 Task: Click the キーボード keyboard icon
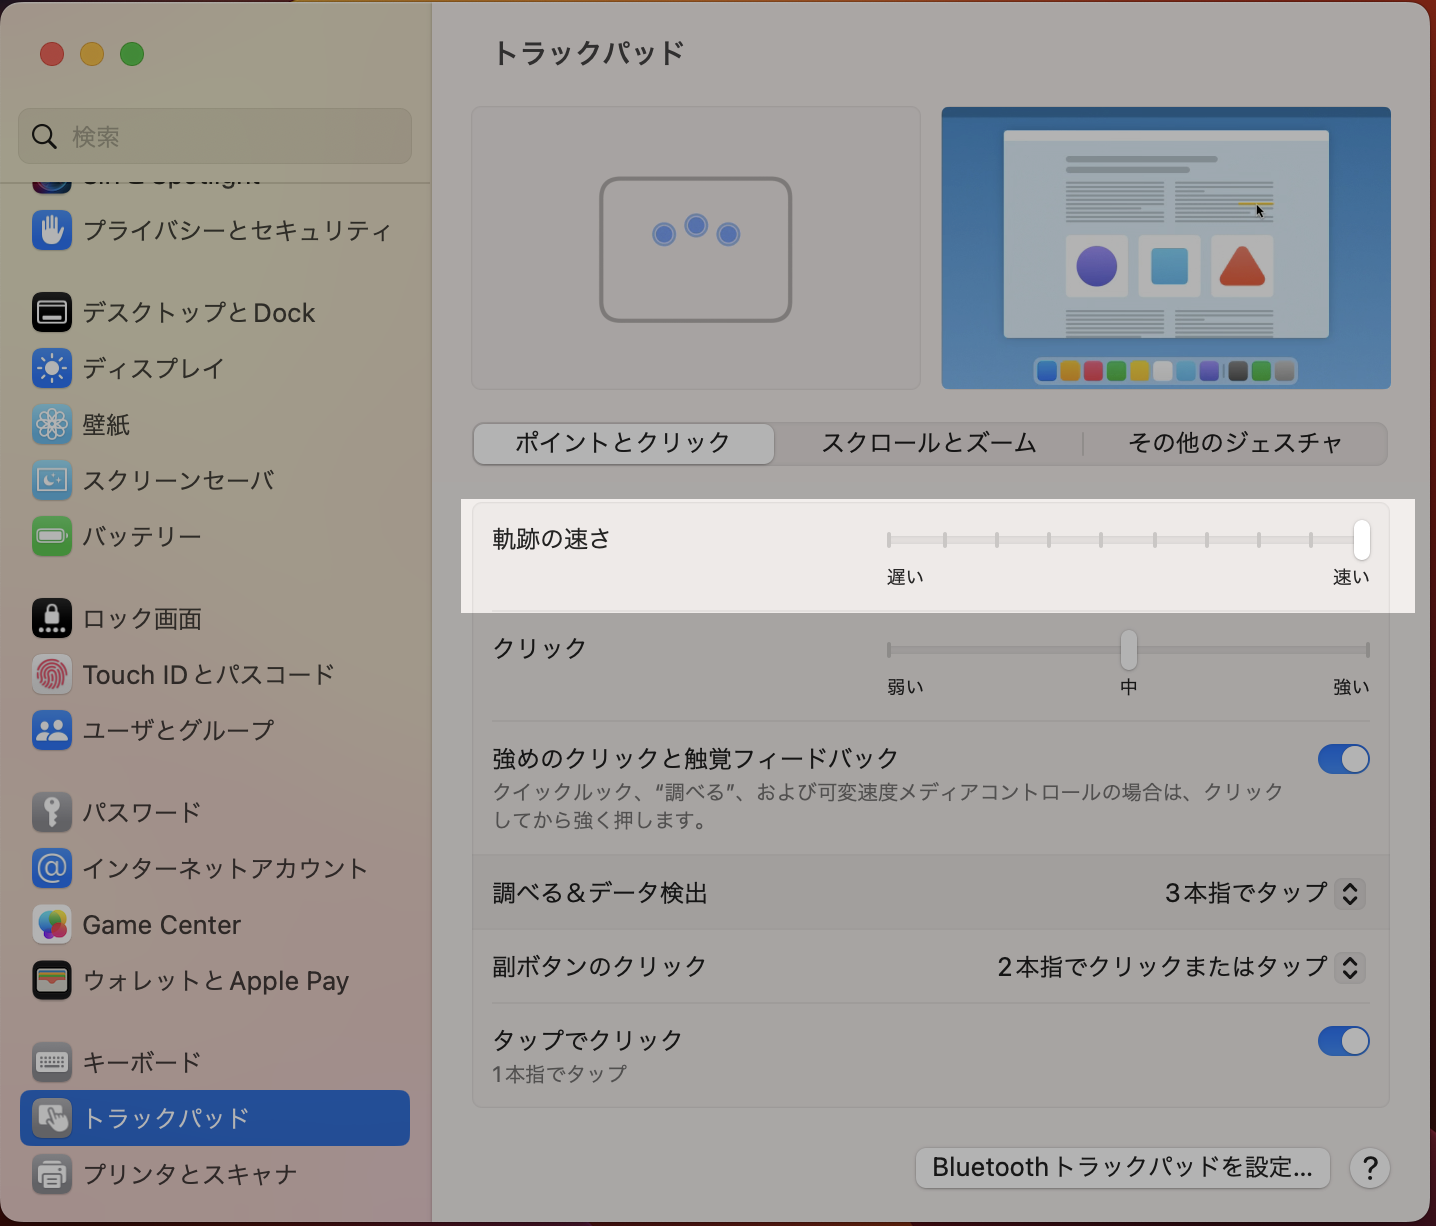(52, 1062)
